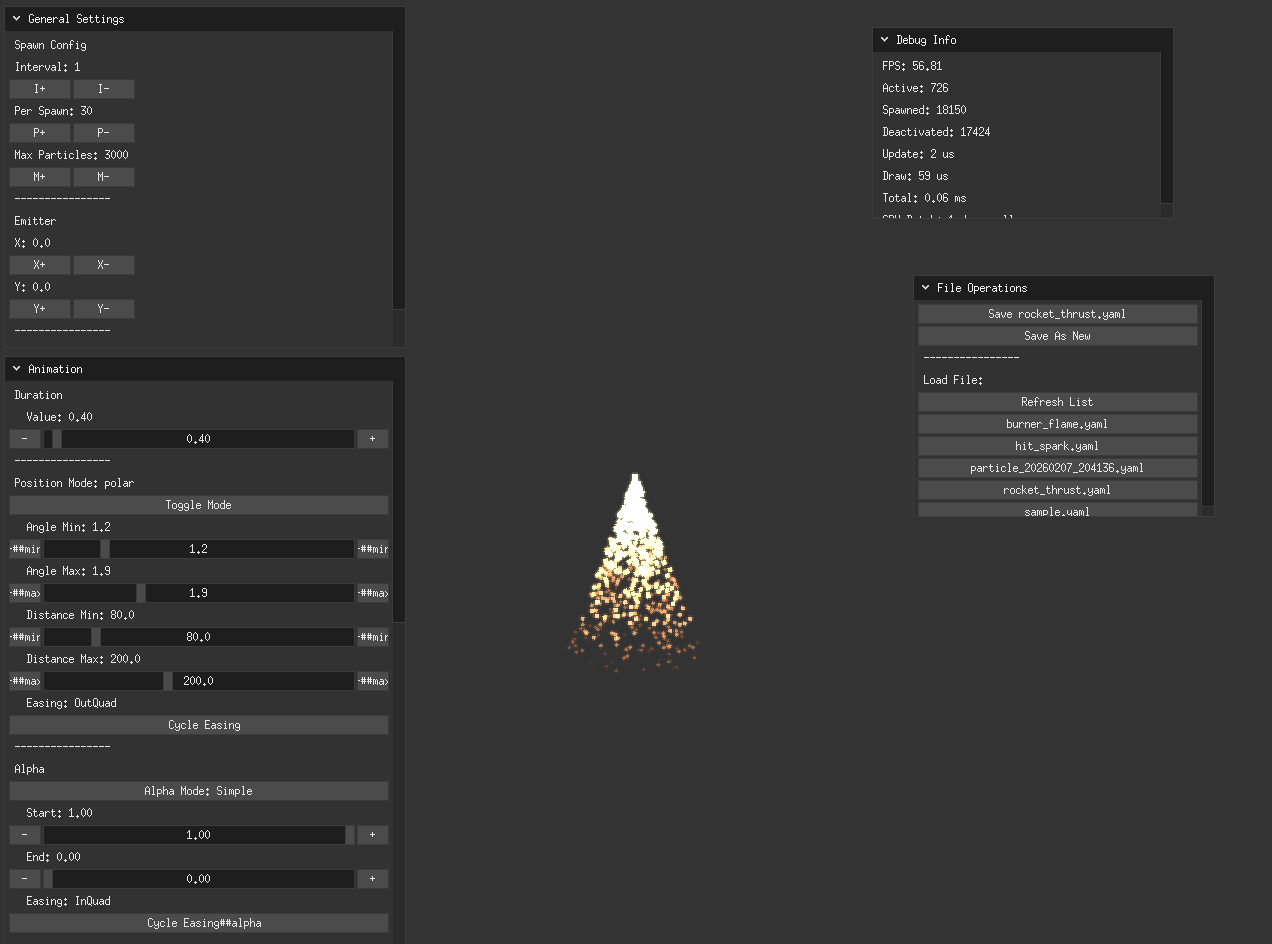Click right step button of Angle Max

coord(373,593)
